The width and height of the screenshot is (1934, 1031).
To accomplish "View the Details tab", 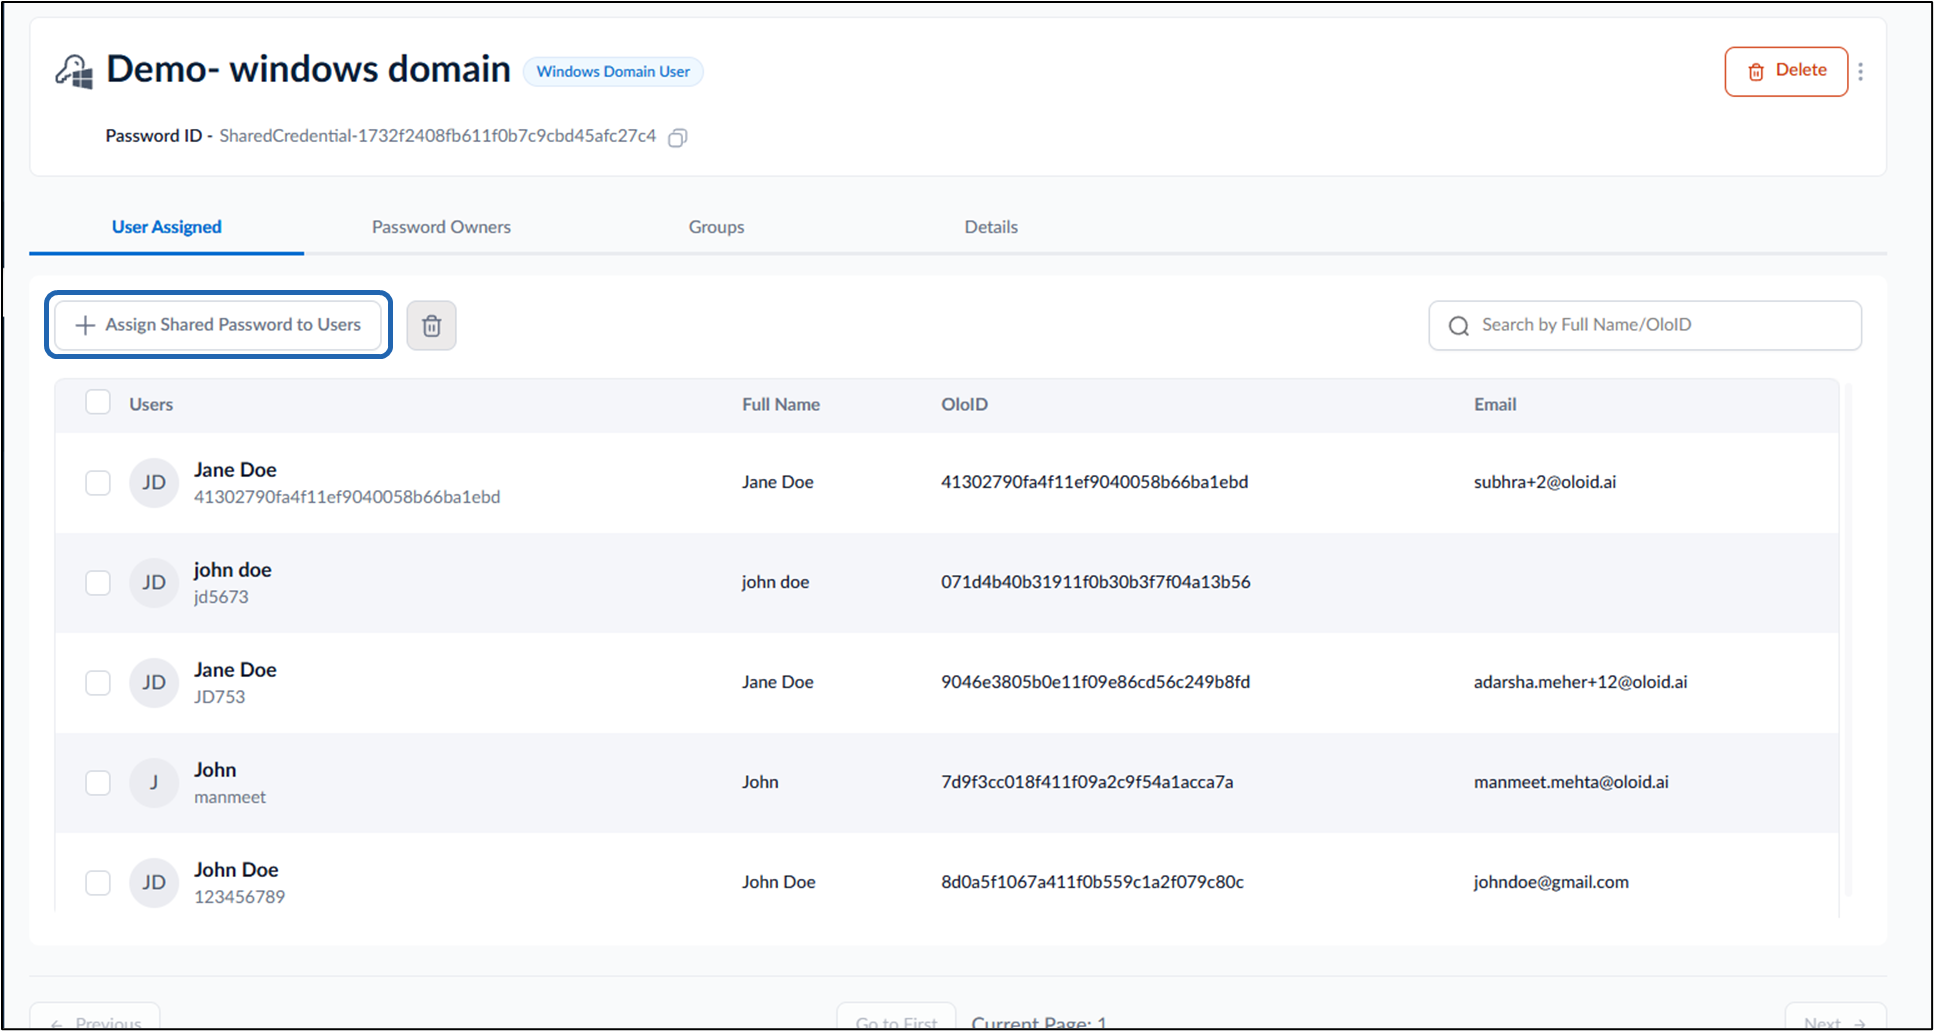I will (x=991, y=227).
